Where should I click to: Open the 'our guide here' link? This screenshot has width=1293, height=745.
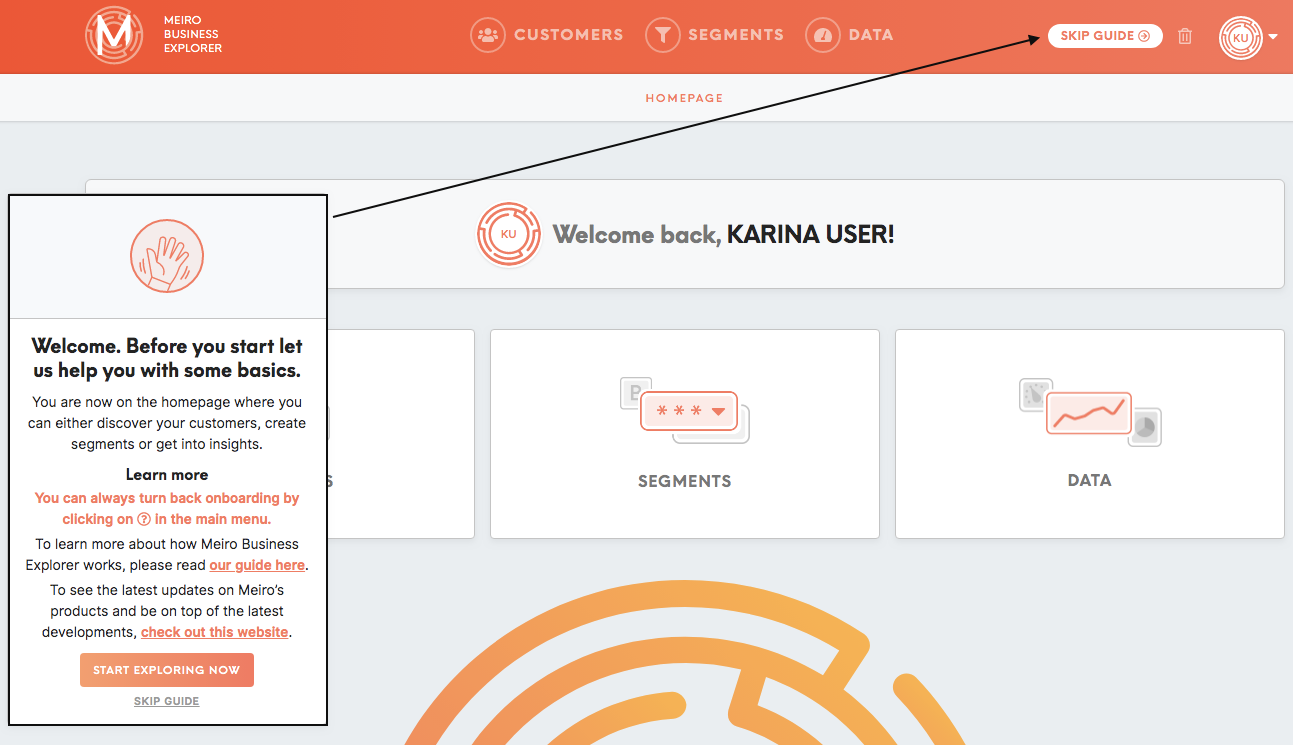257,565
